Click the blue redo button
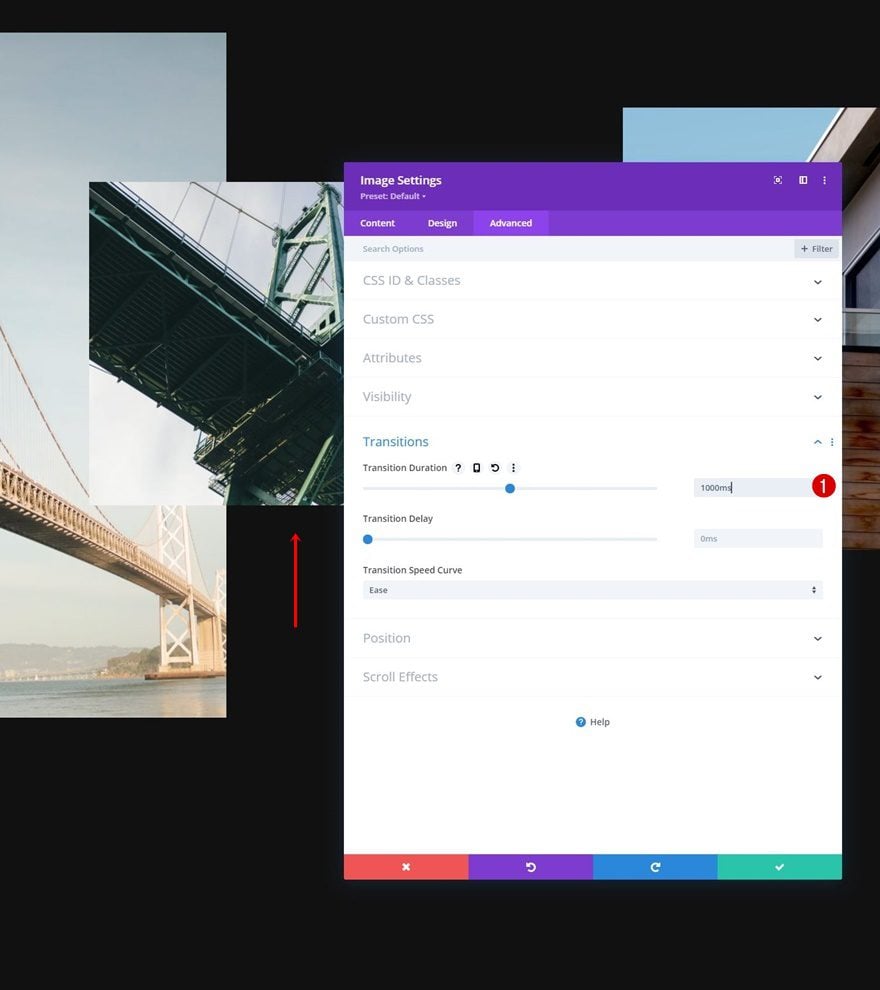Screen dimensions: 880x990 pyautogui.click(x=655, y=867)
